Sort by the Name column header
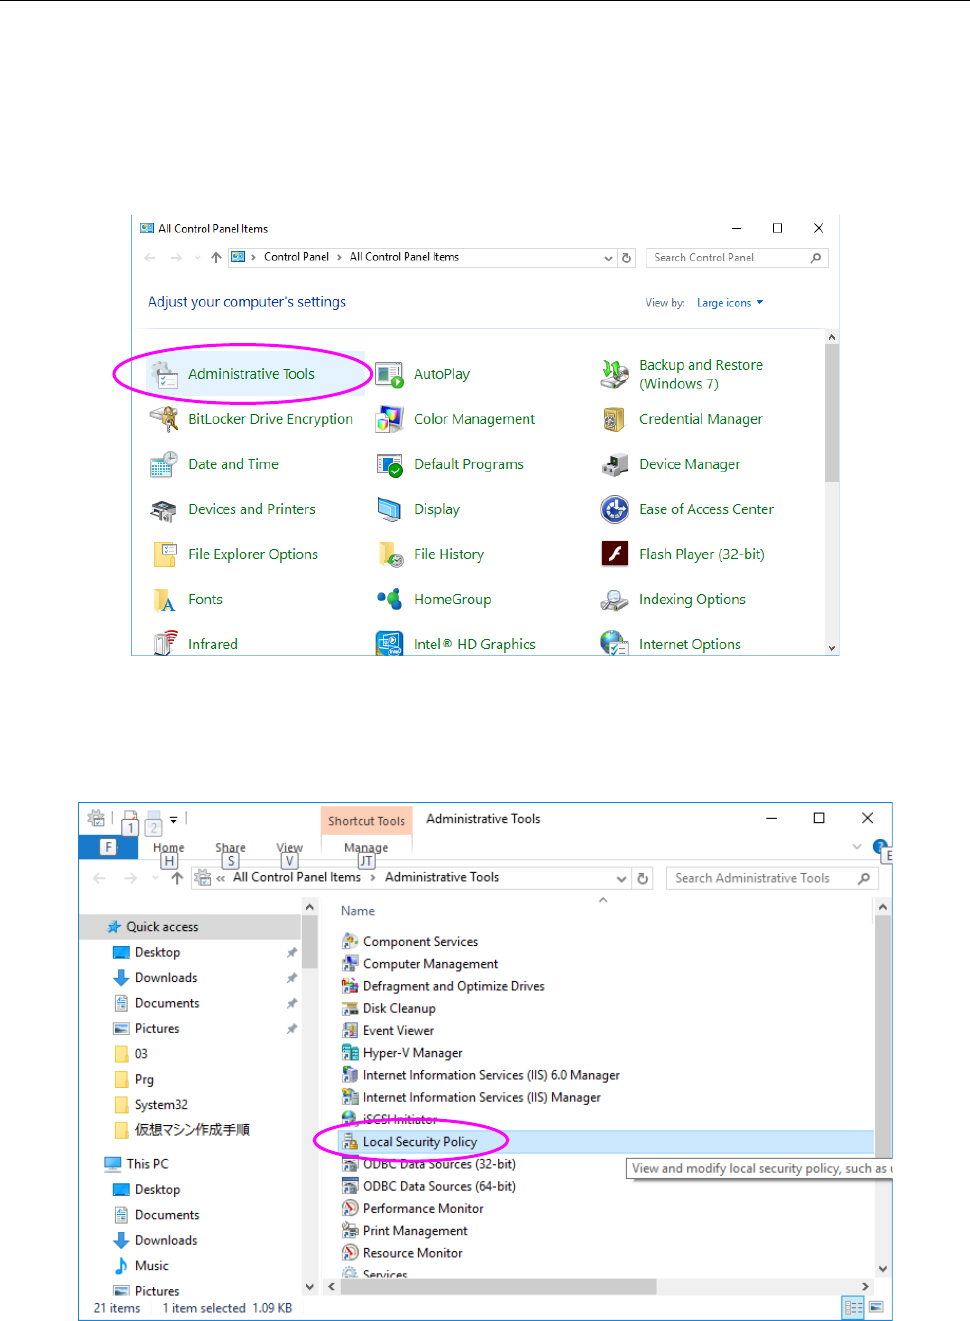Viewport: 970px width, 1321px height. click(358, 911)
